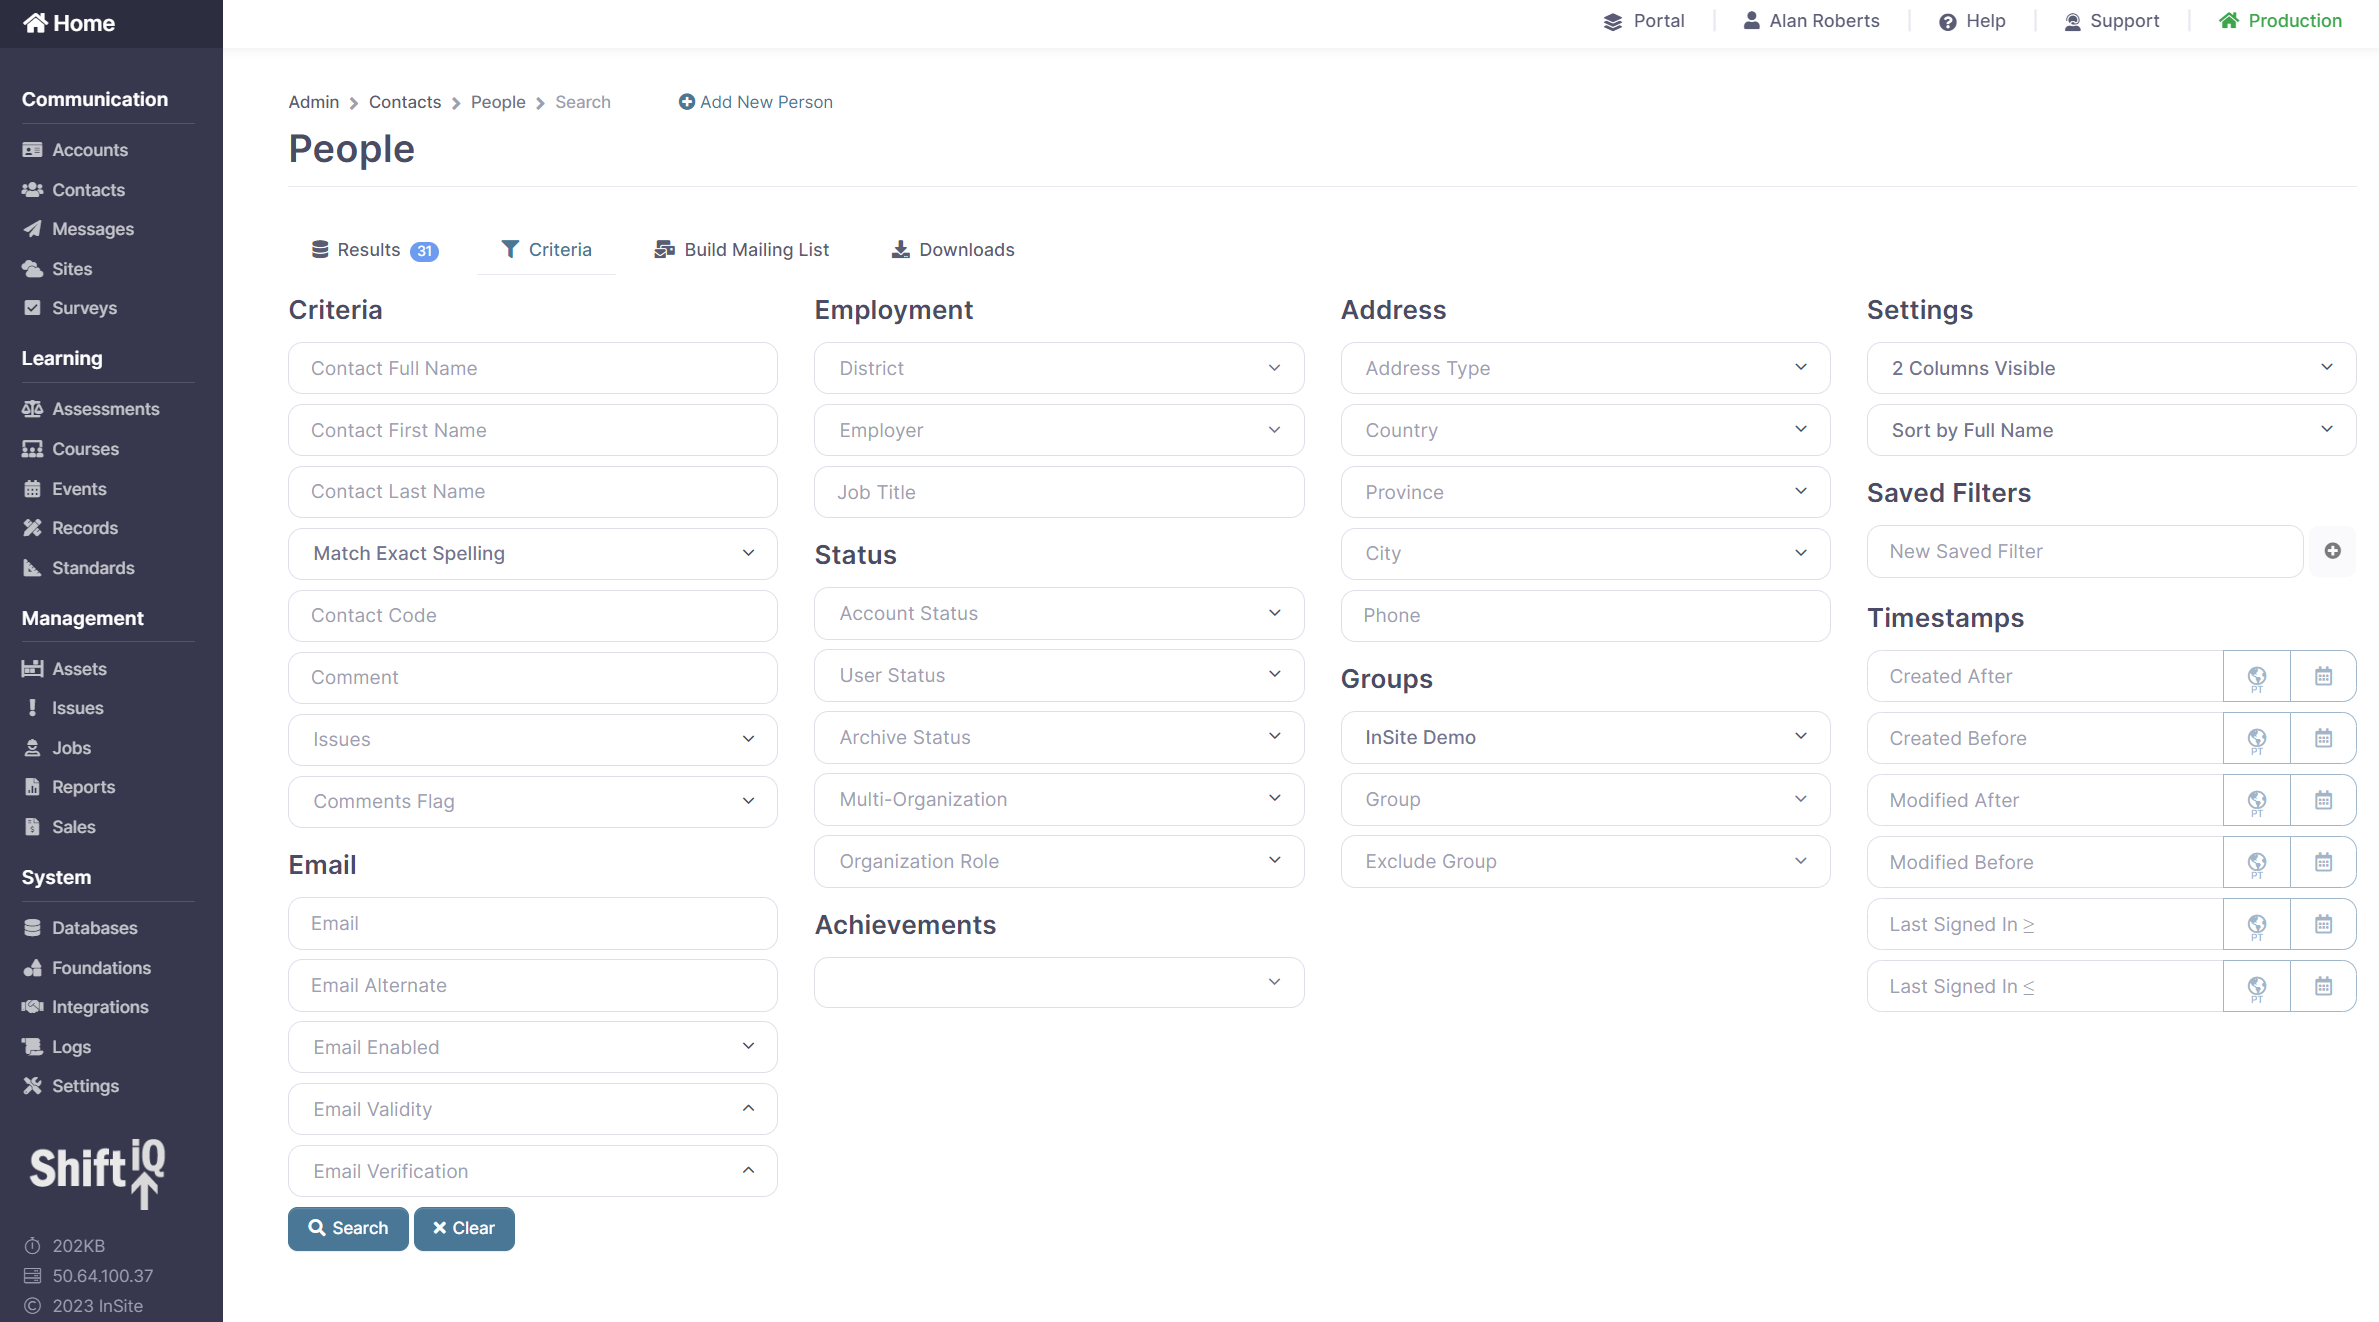Open the calendar picker for Created After
This screenshot has height=1322, width=2379.
[x=2323, y=676]
